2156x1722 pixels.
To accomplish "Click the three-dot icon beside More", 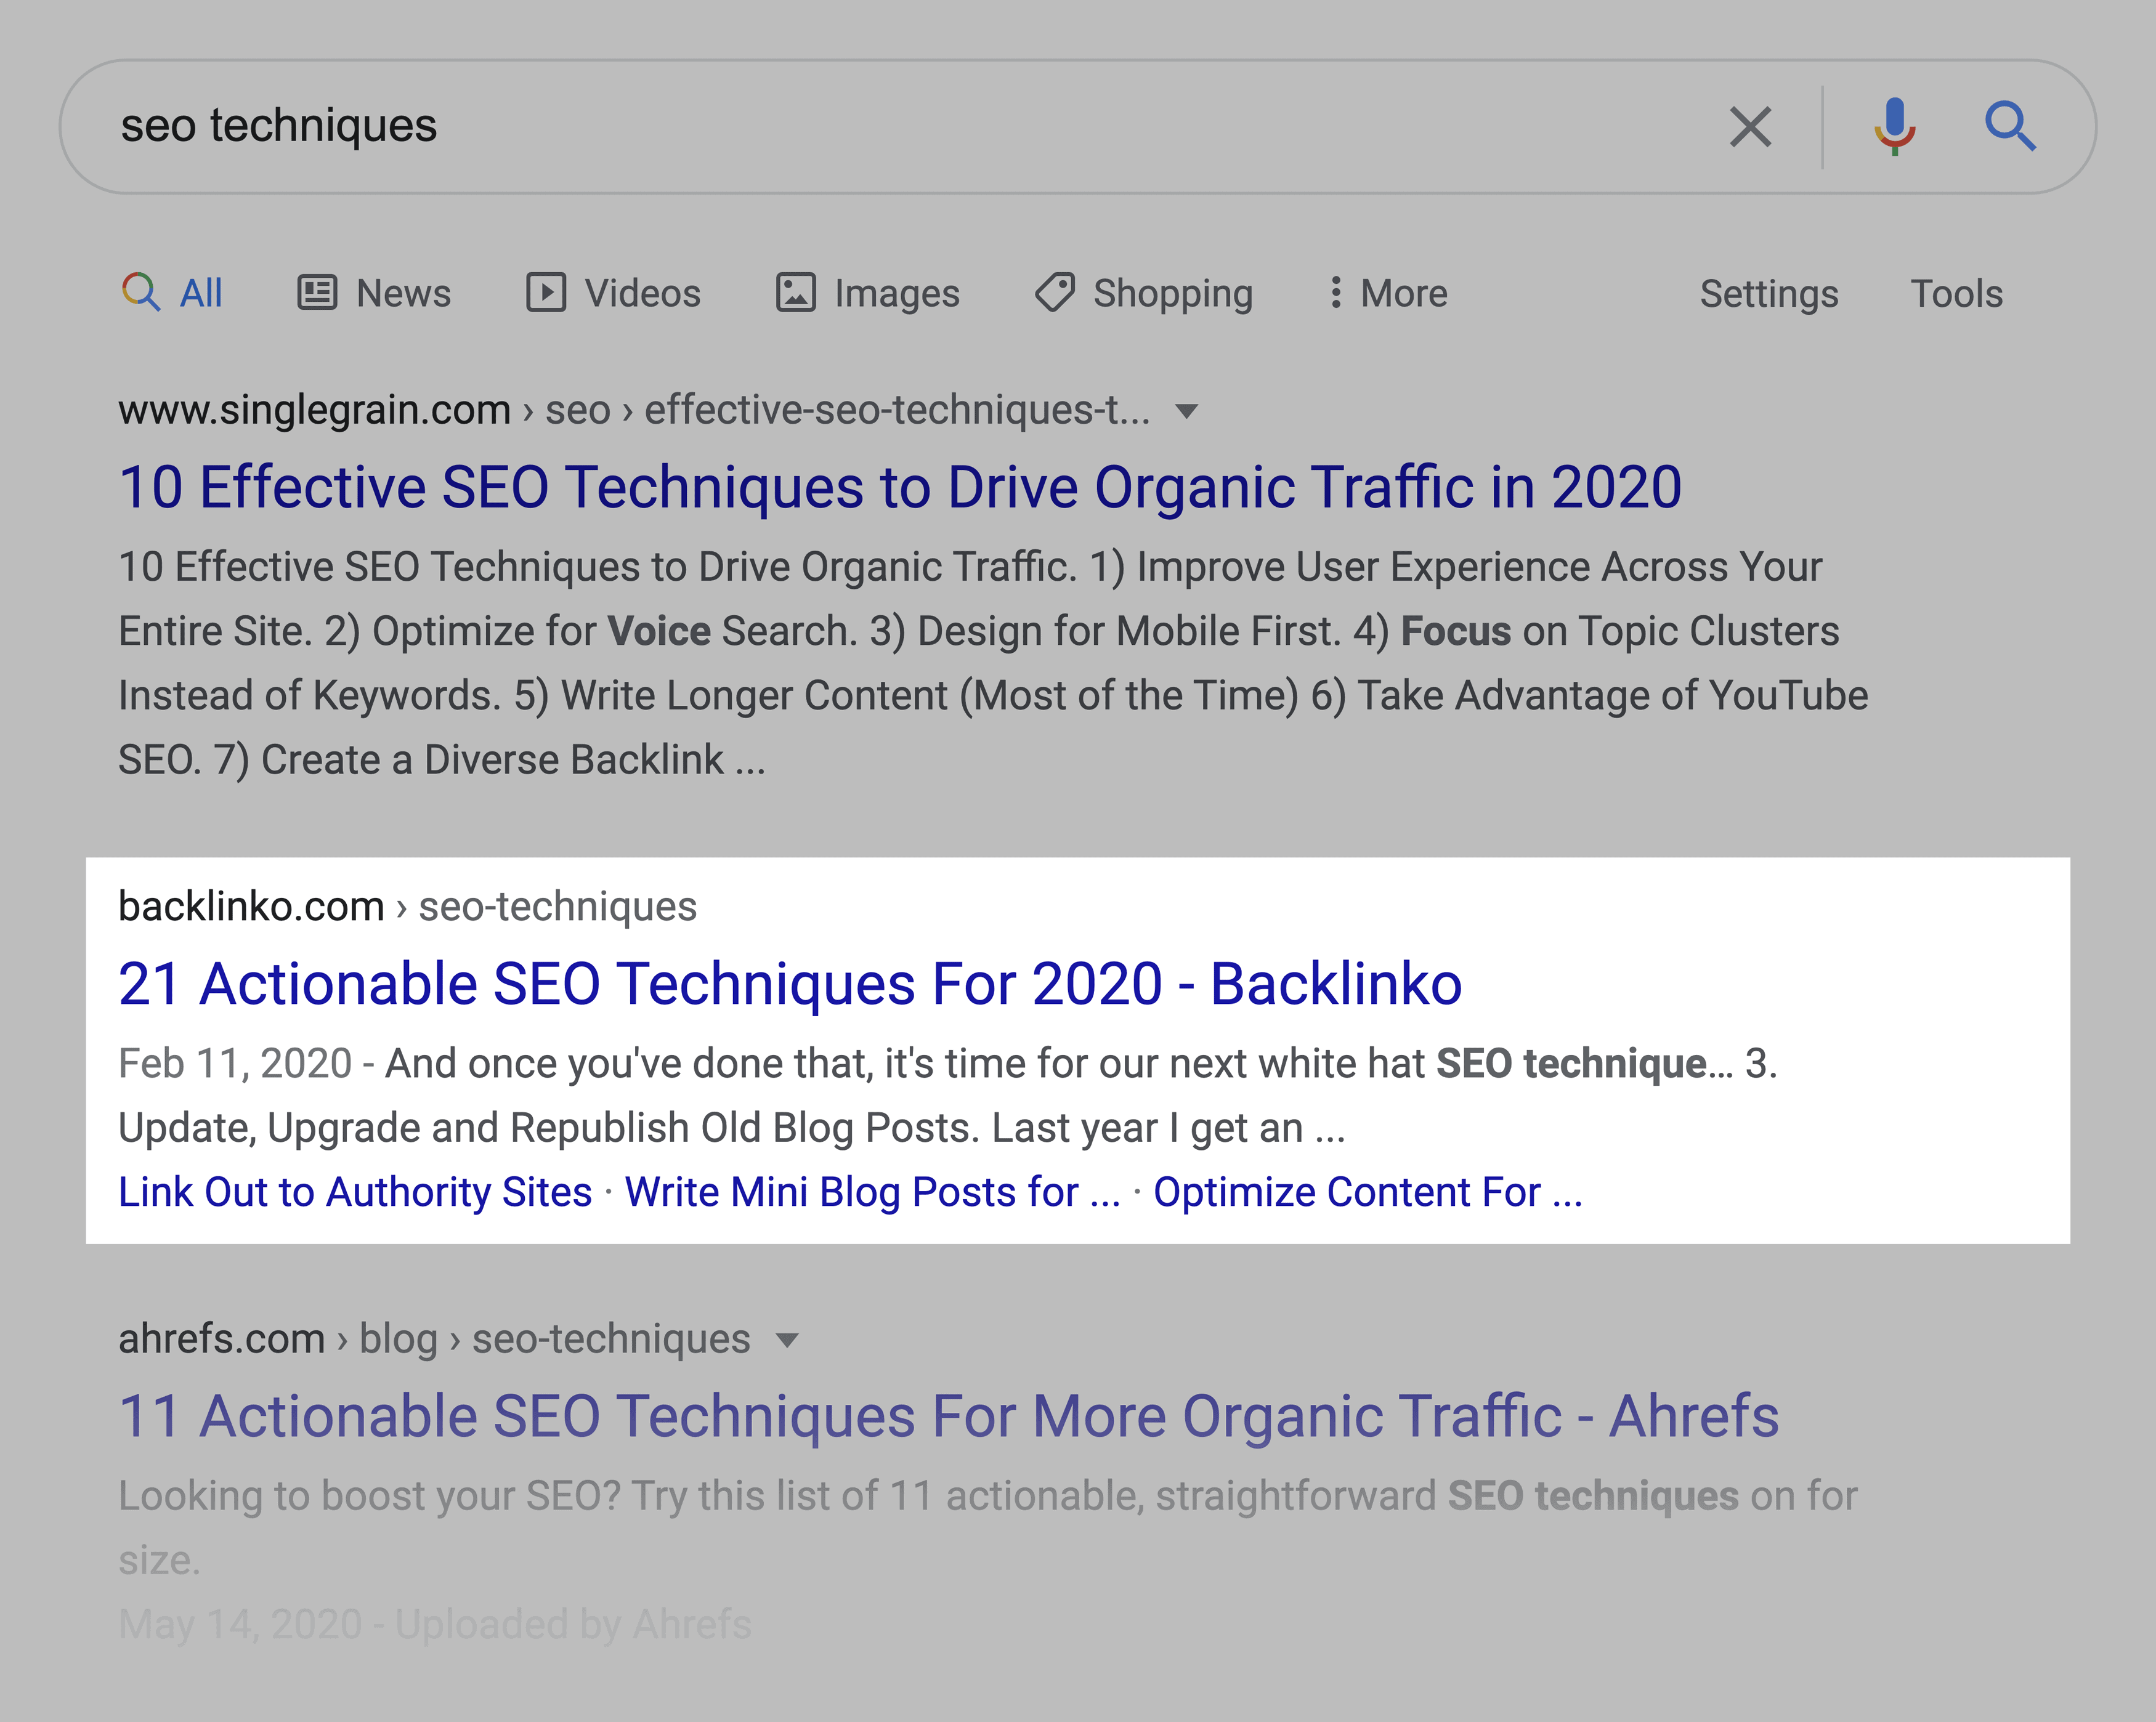I will coord(1335,292).
